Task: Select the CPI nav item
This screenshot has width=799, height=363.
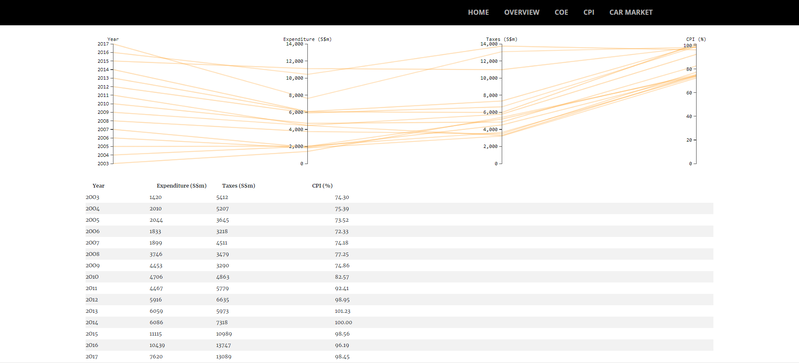Action: 589,12
